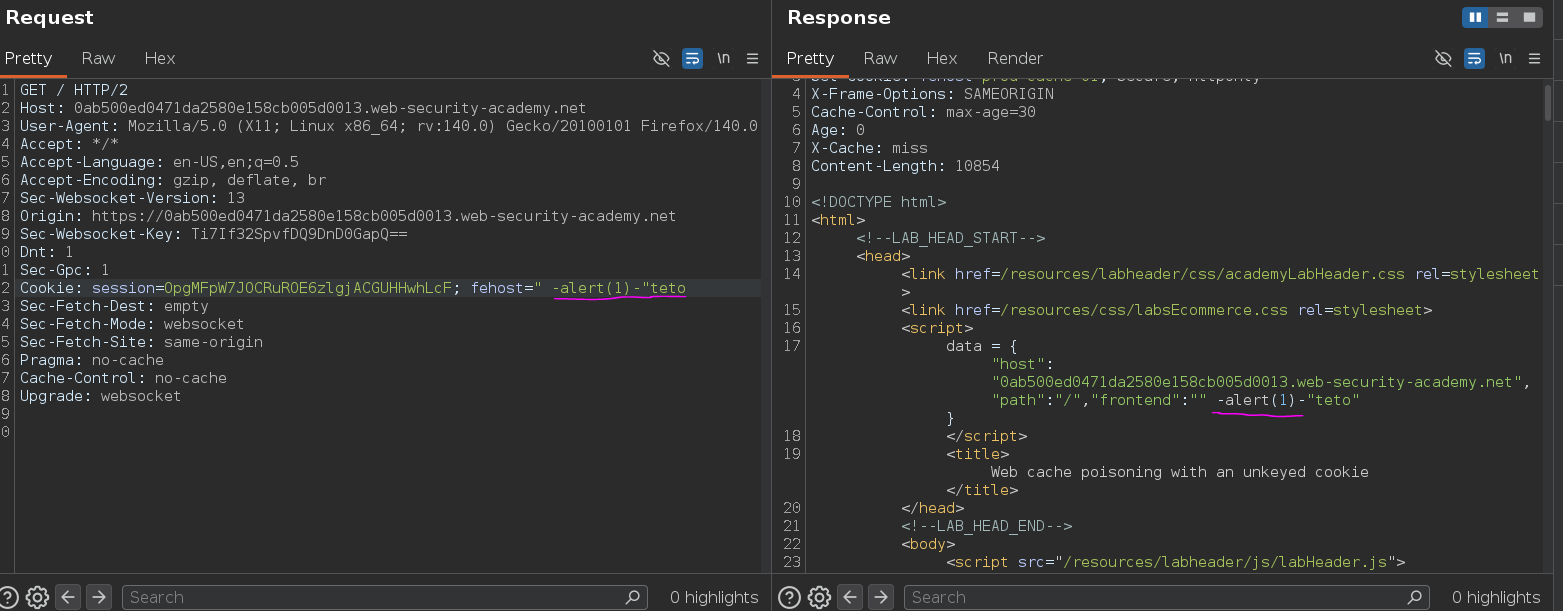The image size is (1563, 611).
Task: Switch Request panel to Raw tab
Action: click(98, 58)
